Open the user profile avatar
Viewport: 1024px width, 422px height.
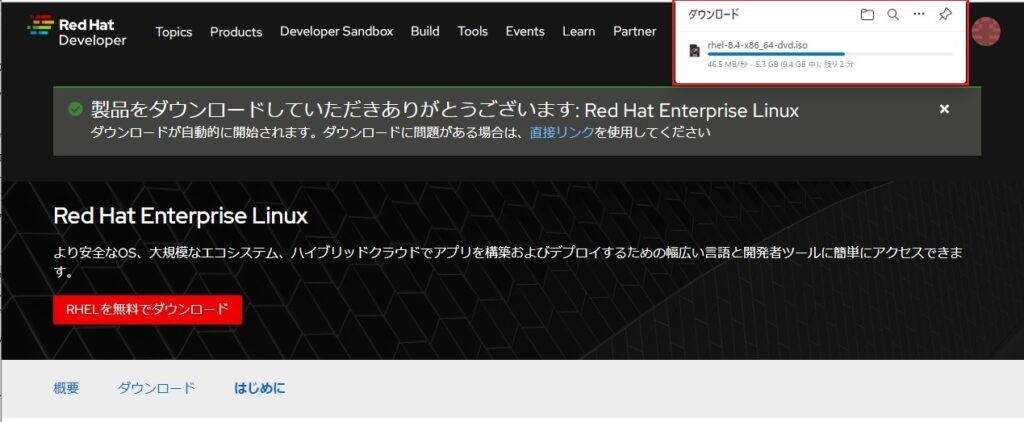pyautogui.click(x=985, y=31)
